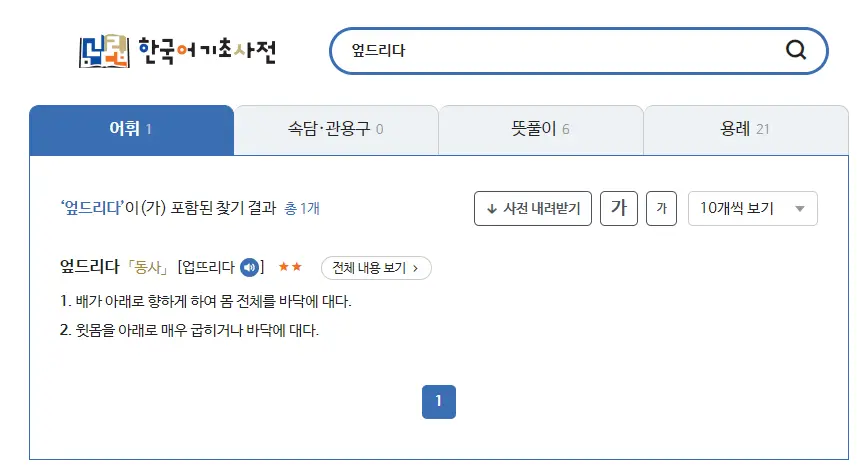Open the 뜻풀이 tab
Image resolution: width=860 pixels, height=472 pixels.
540,129
